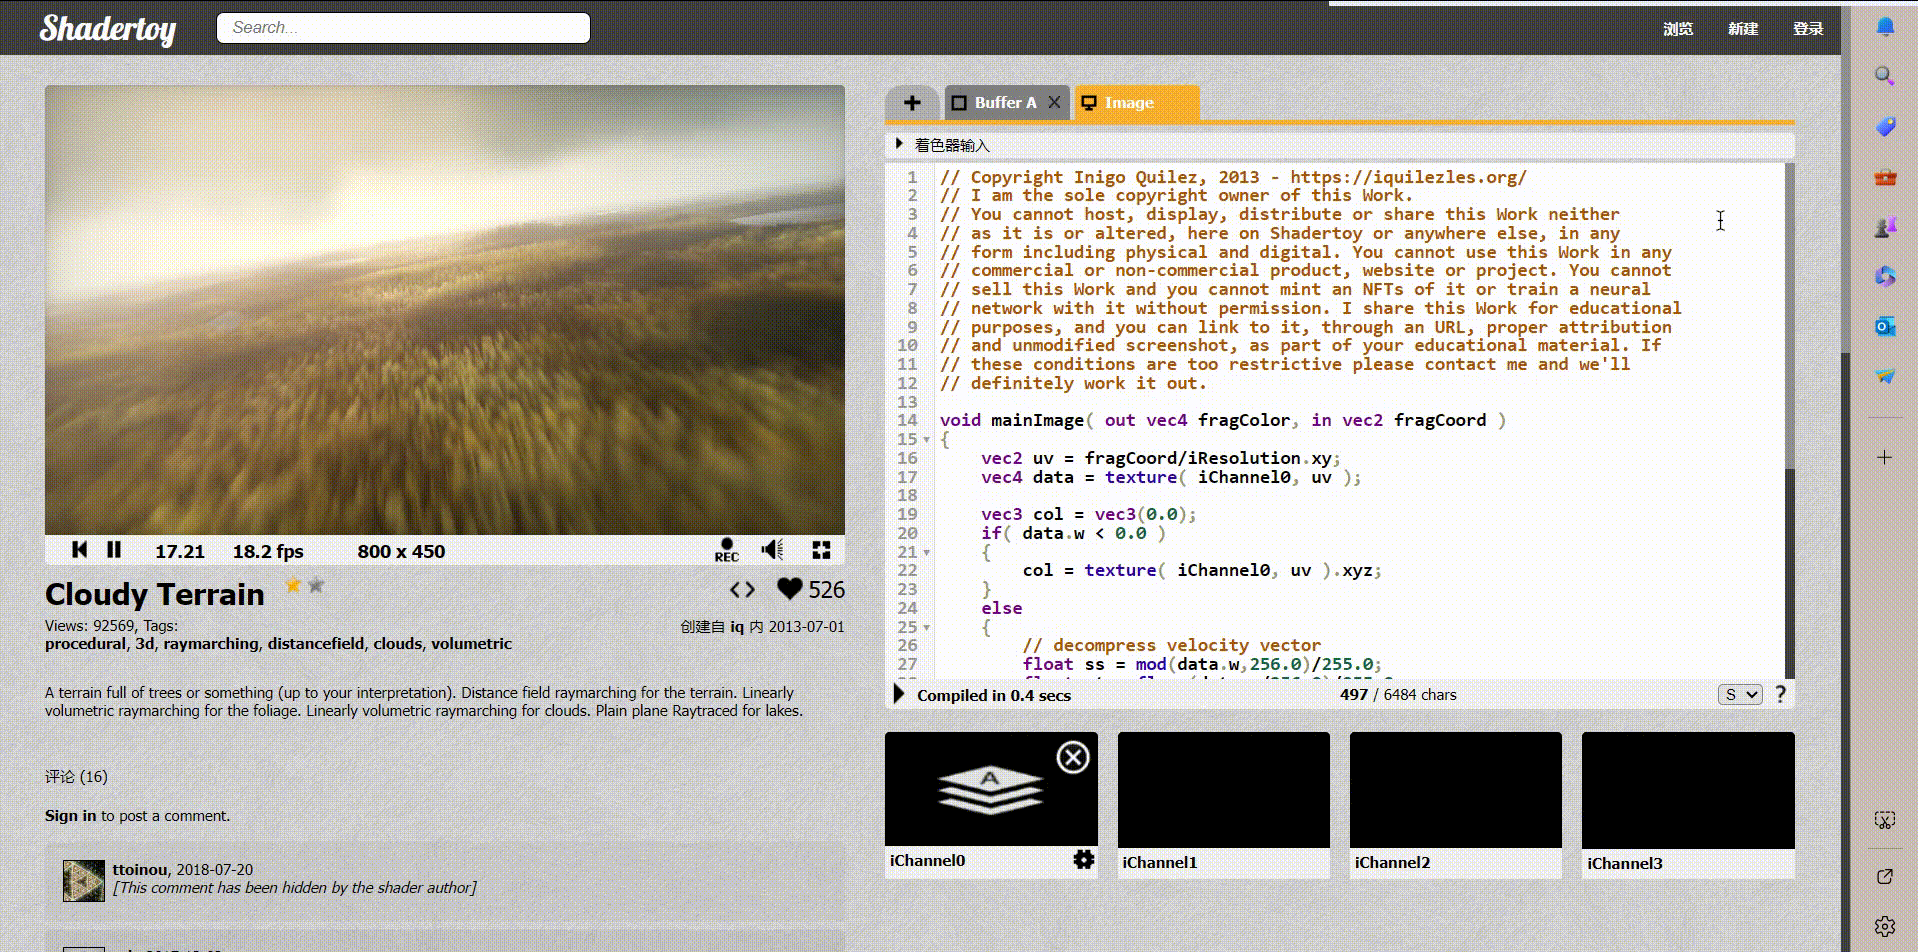Remove the iChannel0 Buffer A input

click(1073, 758)
